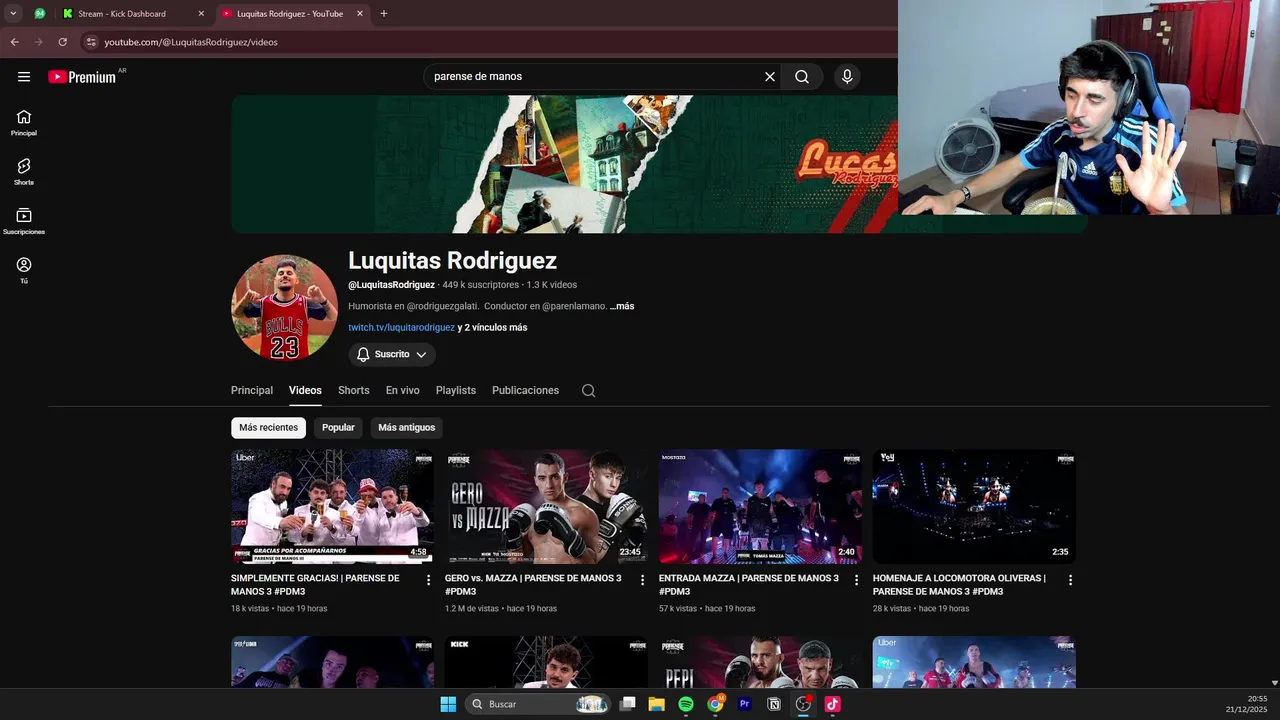Sort videos by Más antiguos
Viewport: 1280px width, 720px height.
[406, 427]
